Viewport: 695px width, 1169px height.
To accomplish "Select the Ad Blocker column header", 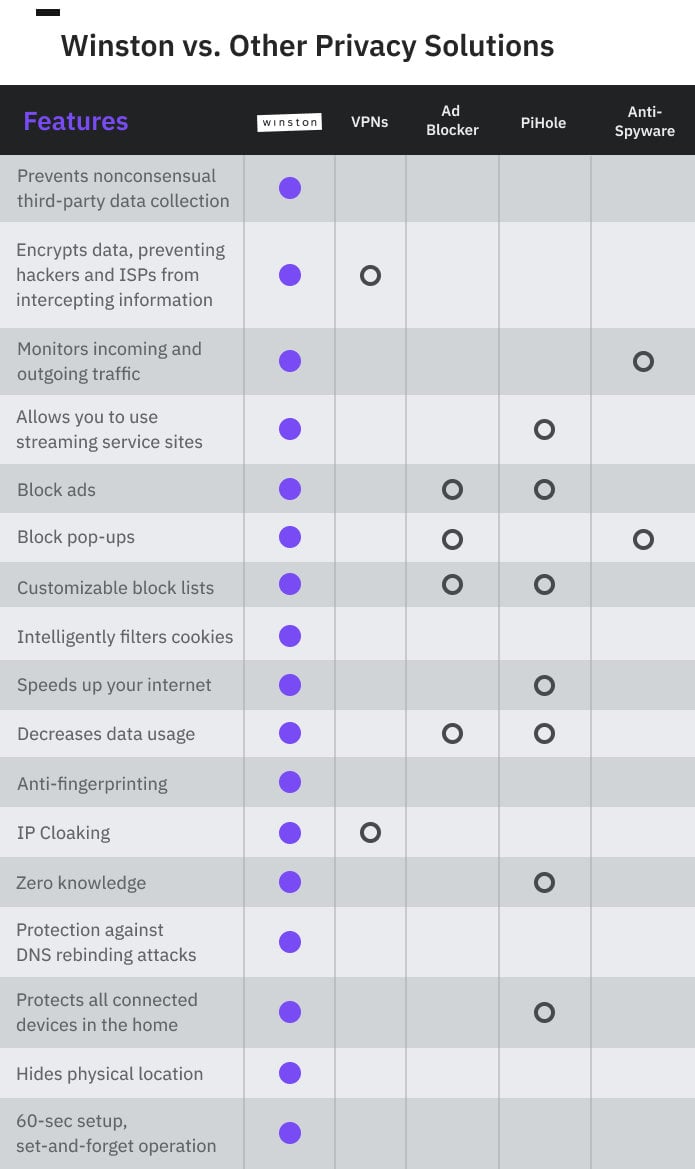I will pyautogui.click(x=452, y=120).
